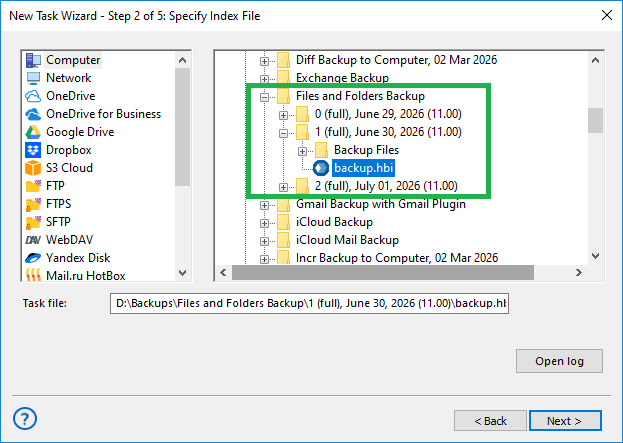The height and width of the screenshot is (443, 623).
Task: Expand 0 (full), June 29, 2026 node
Action: [x=283, y=115]
